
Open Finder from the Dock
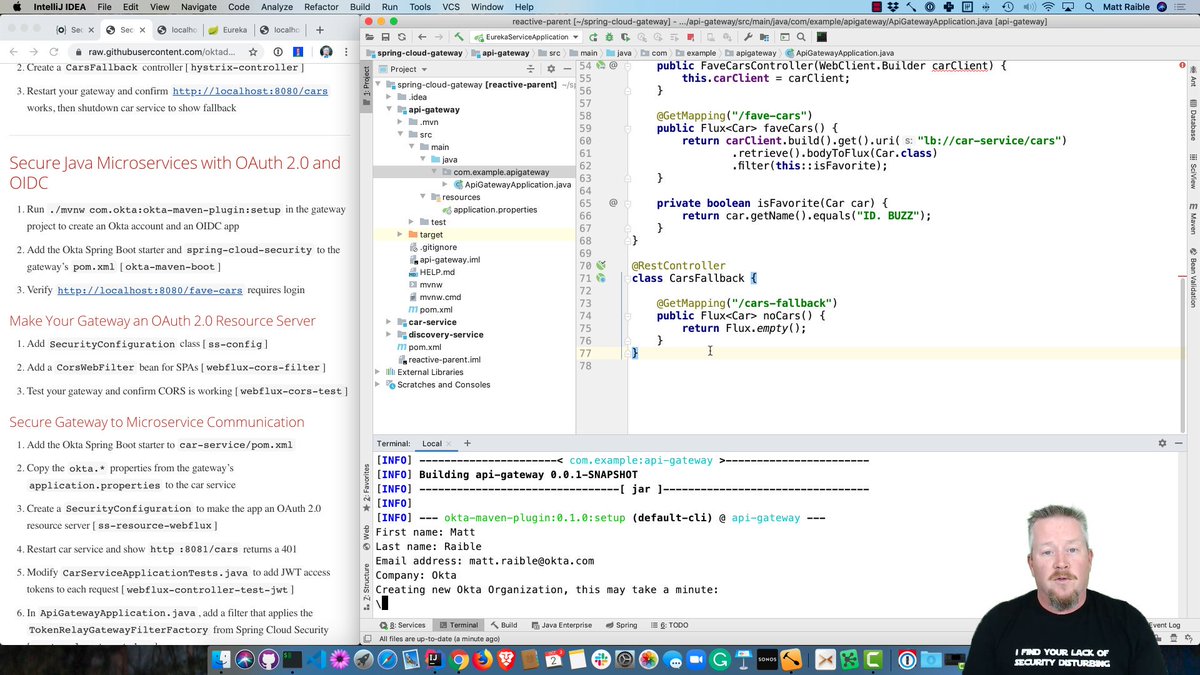pos(222,660)
